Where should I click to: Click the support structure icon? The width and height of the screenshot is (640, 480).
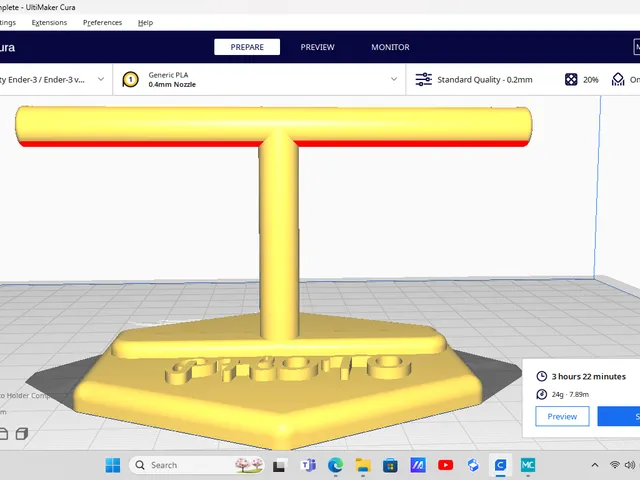[618, 79]
